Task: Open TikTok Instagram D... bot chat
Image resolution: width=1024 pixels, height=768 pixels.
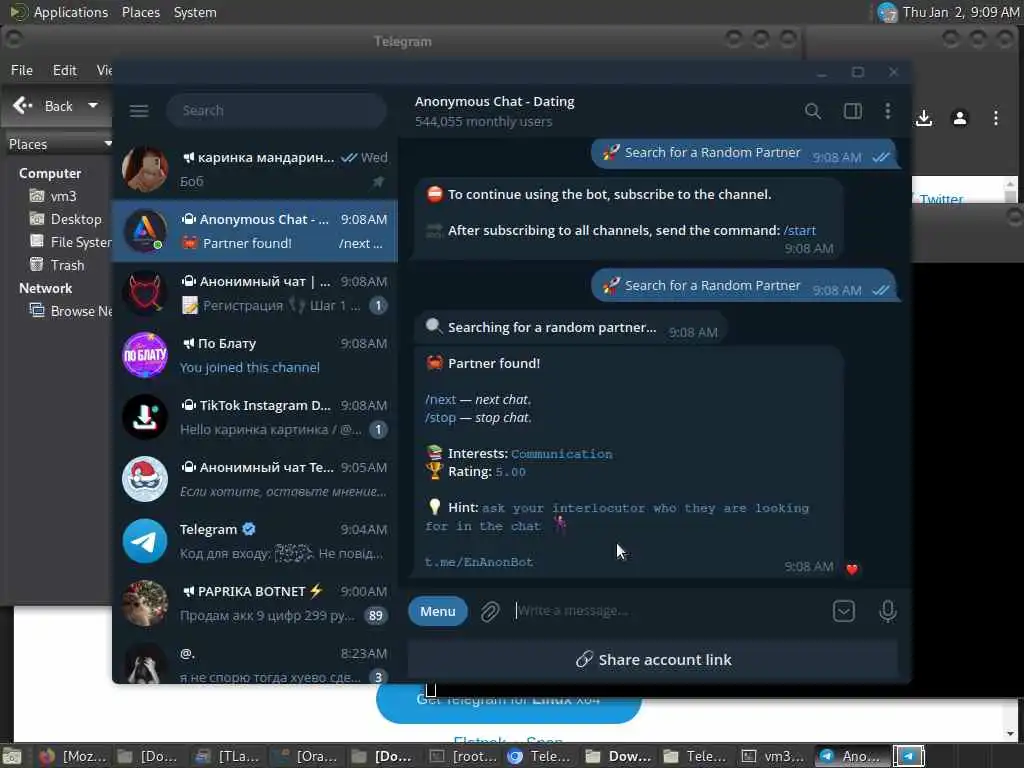Action: tap(255, 417)
